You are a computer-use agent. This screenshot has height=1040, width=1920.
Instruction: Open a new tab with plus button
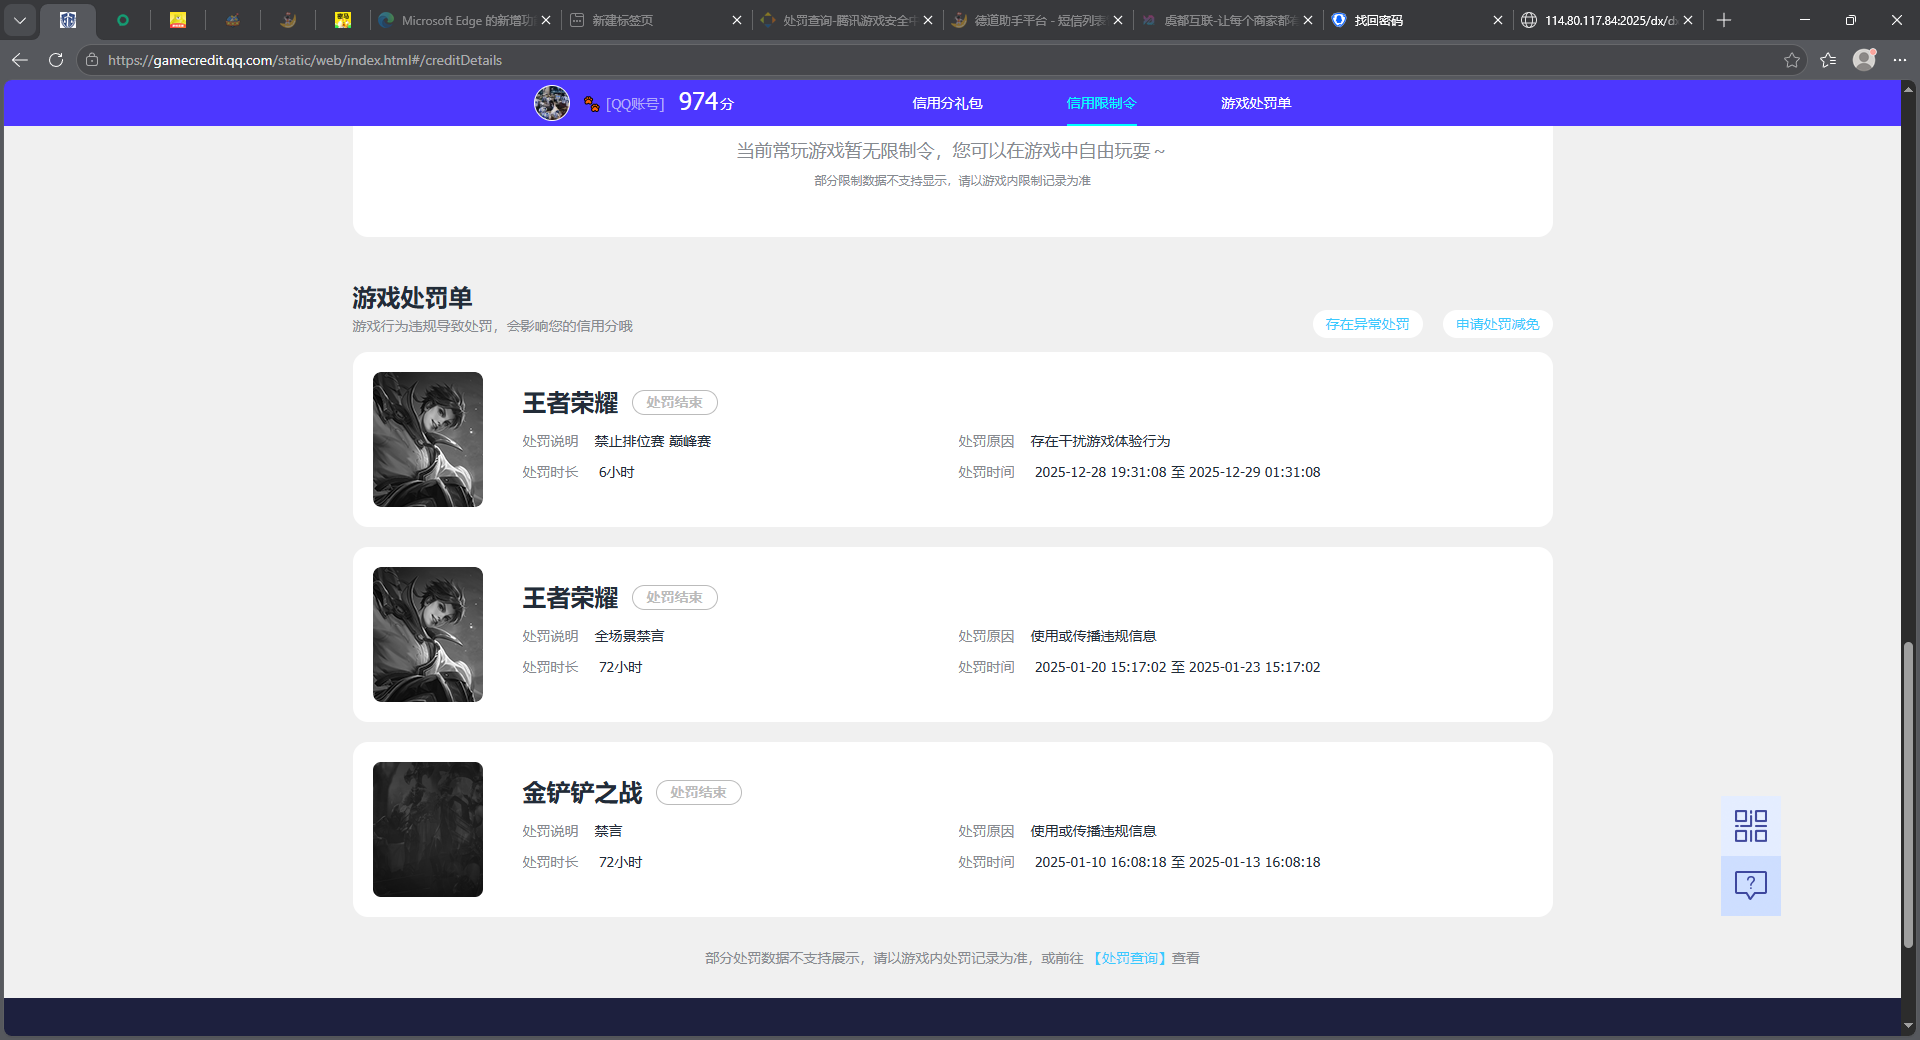(1724, 20)
